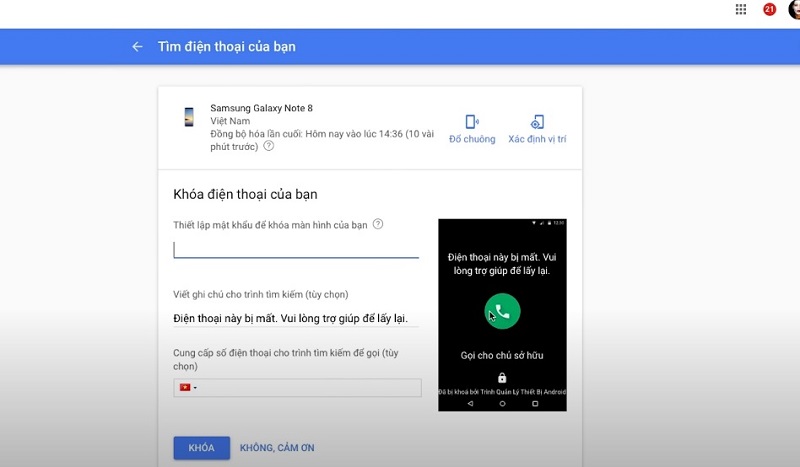Click 'Gọi cho chủ sở hữu' text
Screen dimensions: 800x467
pyautogui.click(x=502, y=355)
